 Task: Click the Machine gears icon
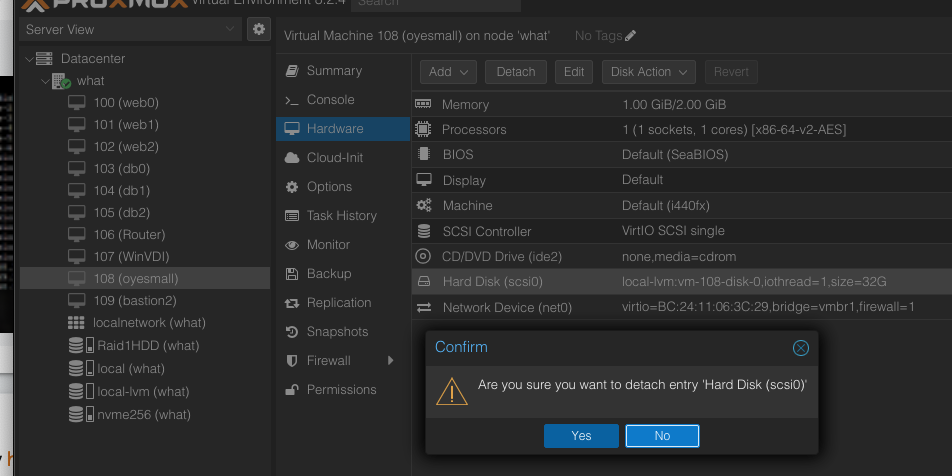(424, 205)
